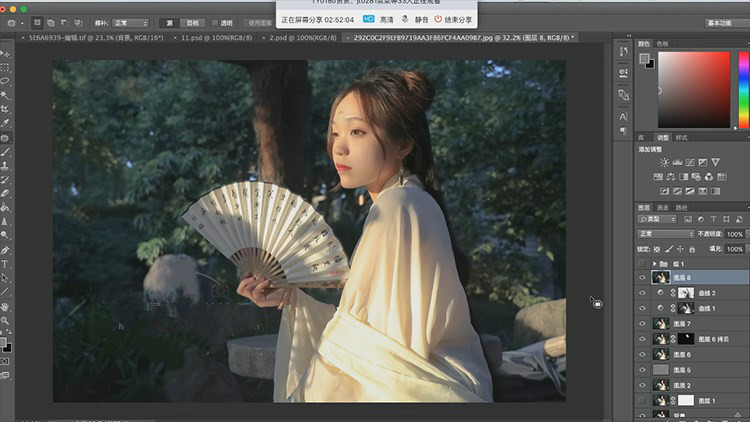
Task: Hide layer 图层 8
Action: tap(642, 278)
